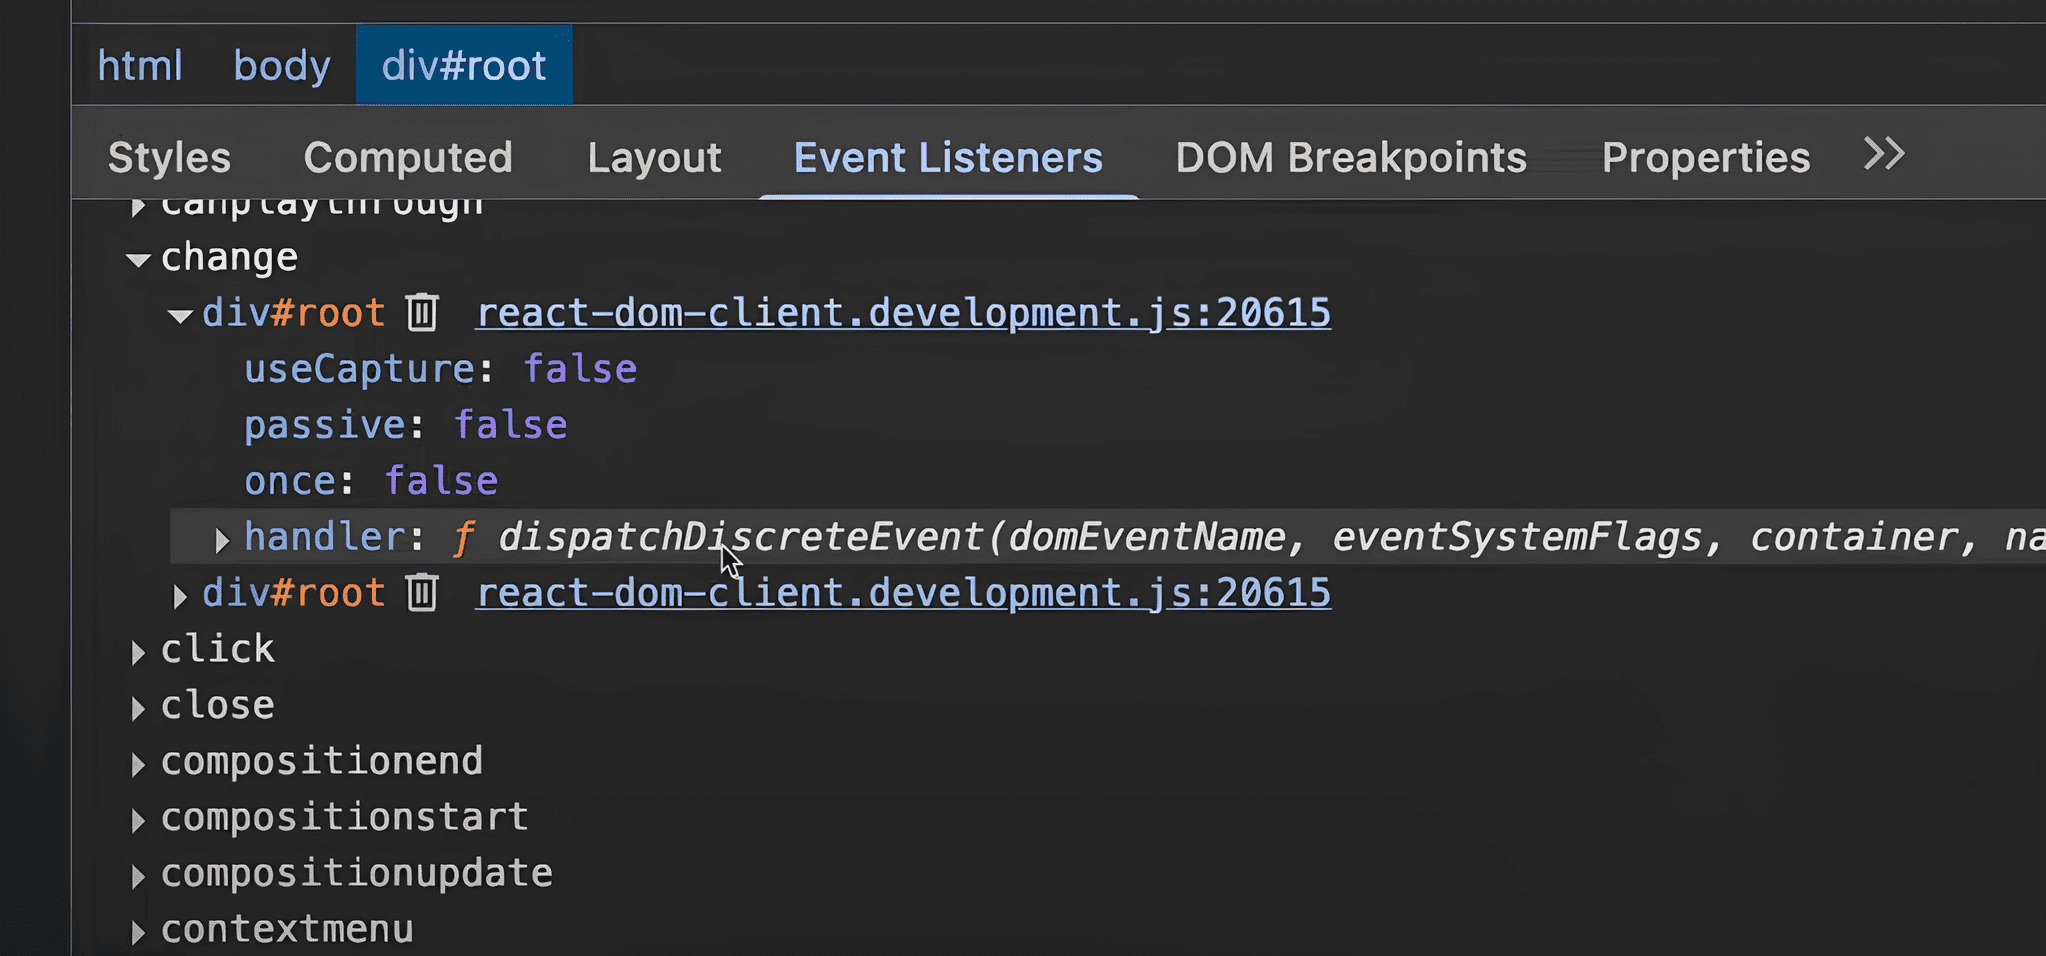Viewport: 2046px width, 956px height.
Task: Expand the compositionend event group
Action: click(x=138, y=764)
